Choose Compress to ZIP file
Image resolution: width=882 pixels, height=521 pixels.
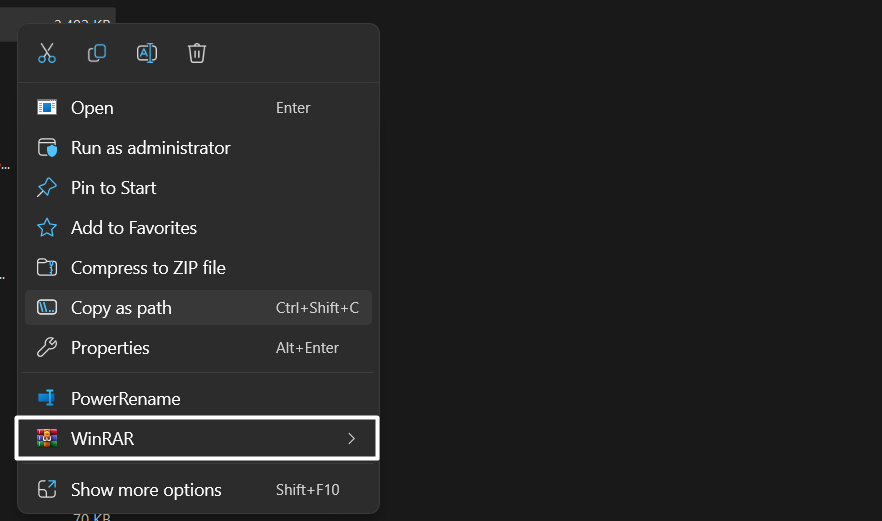148,268
